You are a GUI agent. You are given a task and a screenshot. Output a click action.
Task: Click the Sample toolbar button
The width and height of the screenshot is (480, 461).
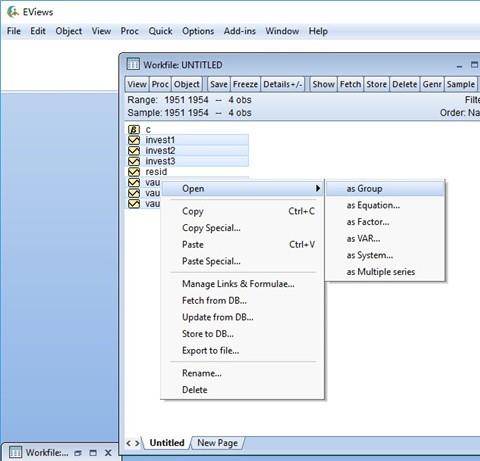tap(461, 84)
